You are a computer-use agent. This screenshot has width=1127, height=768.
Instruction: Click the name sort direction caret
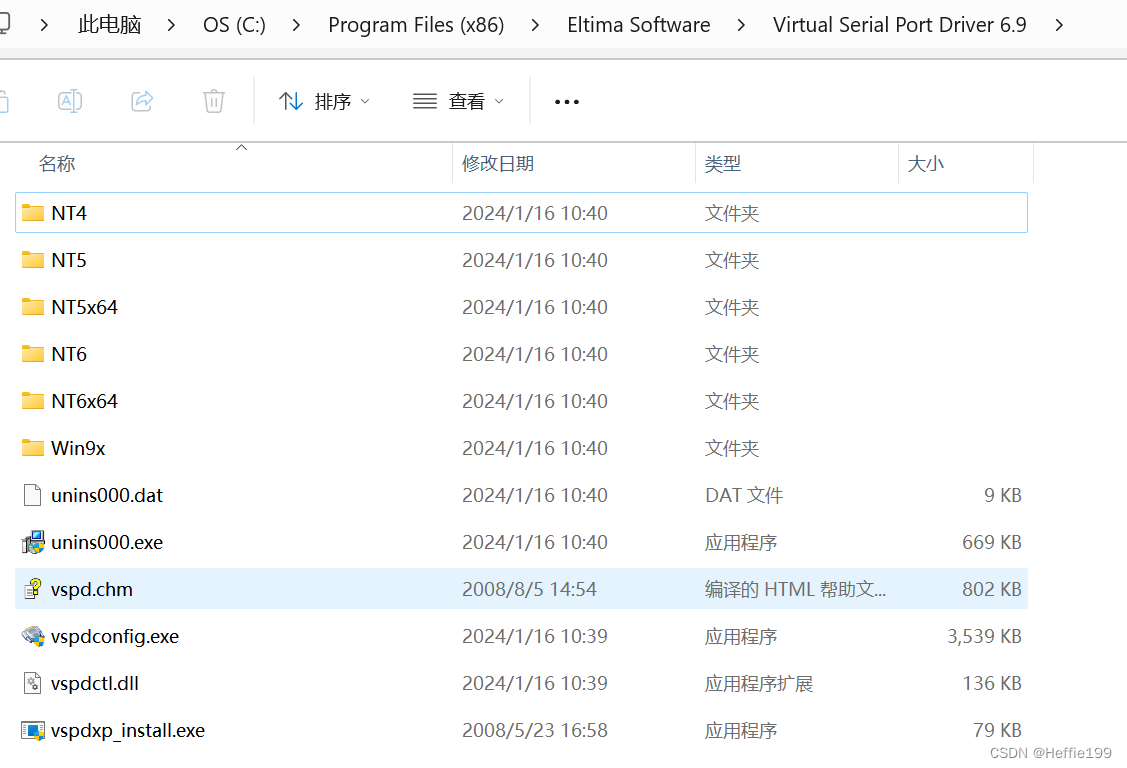[240, 146]
